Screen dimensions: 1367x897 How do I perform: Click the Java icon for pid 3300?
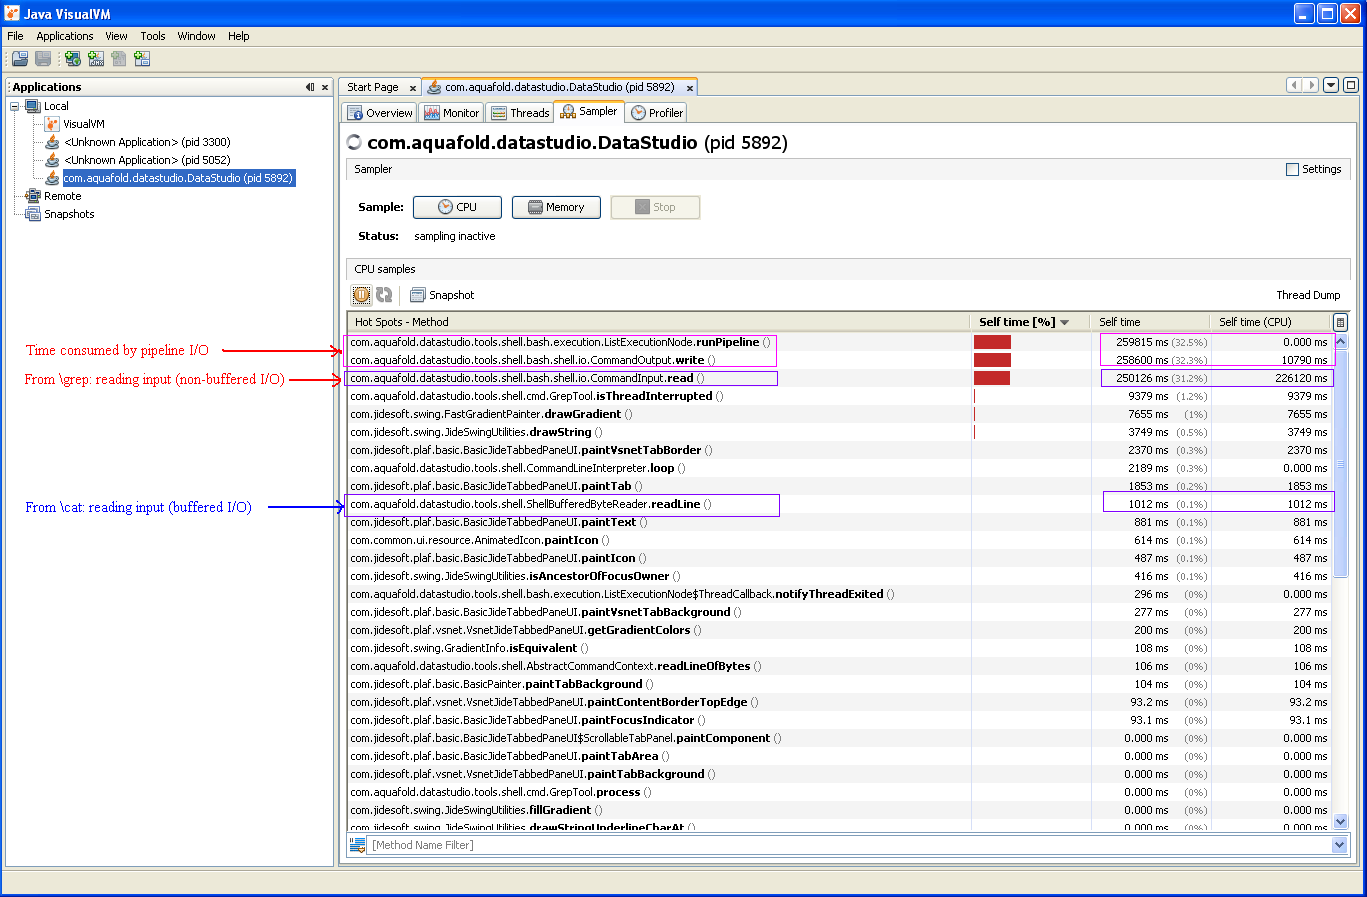[52, 142]
